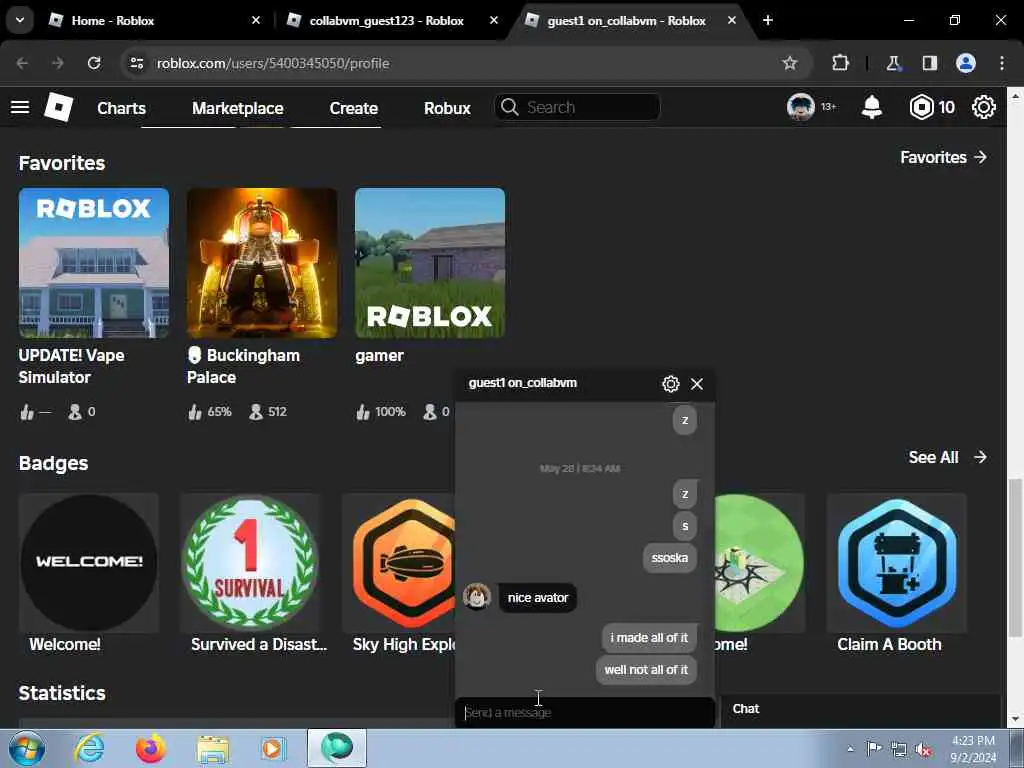This screenshot has width=1024, height=768.
Task: Open the Chrome three-dot menu
Action: (x=1002, y=63)
